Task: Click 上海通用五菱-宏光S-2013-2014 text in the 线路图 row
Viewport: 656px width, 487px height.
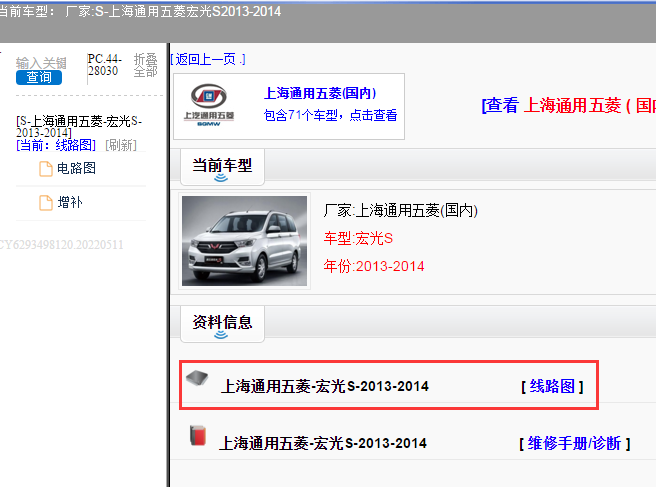Action: pos(325,386)
